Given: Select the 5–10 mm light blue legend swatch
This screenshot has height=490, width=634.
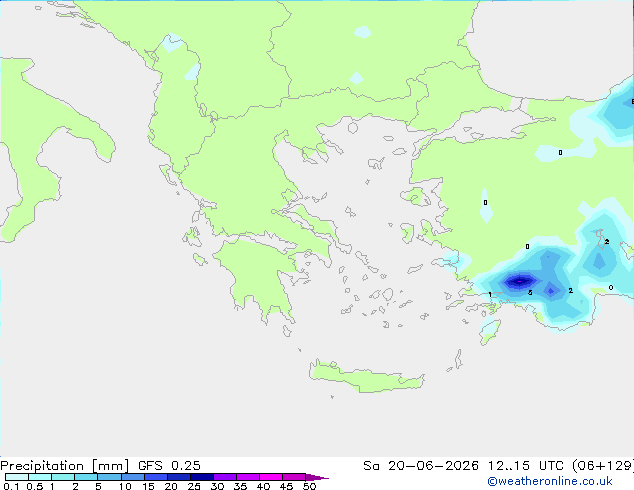Looking at the screenshot, I should coord(109,477).
